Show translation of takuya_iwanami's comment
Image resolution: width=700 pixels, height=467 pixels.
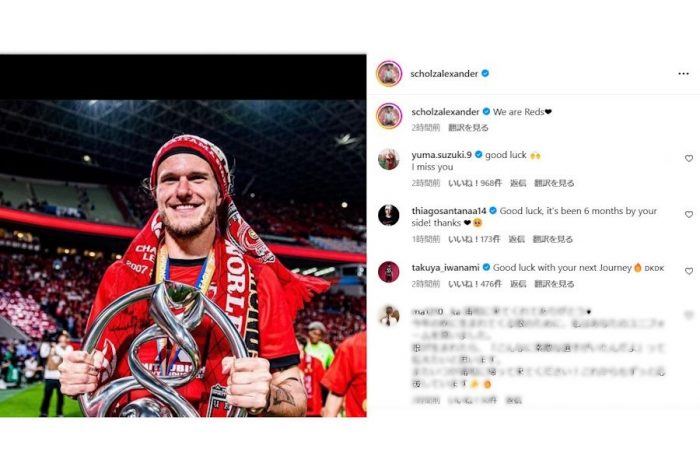(x=554, y=284)
